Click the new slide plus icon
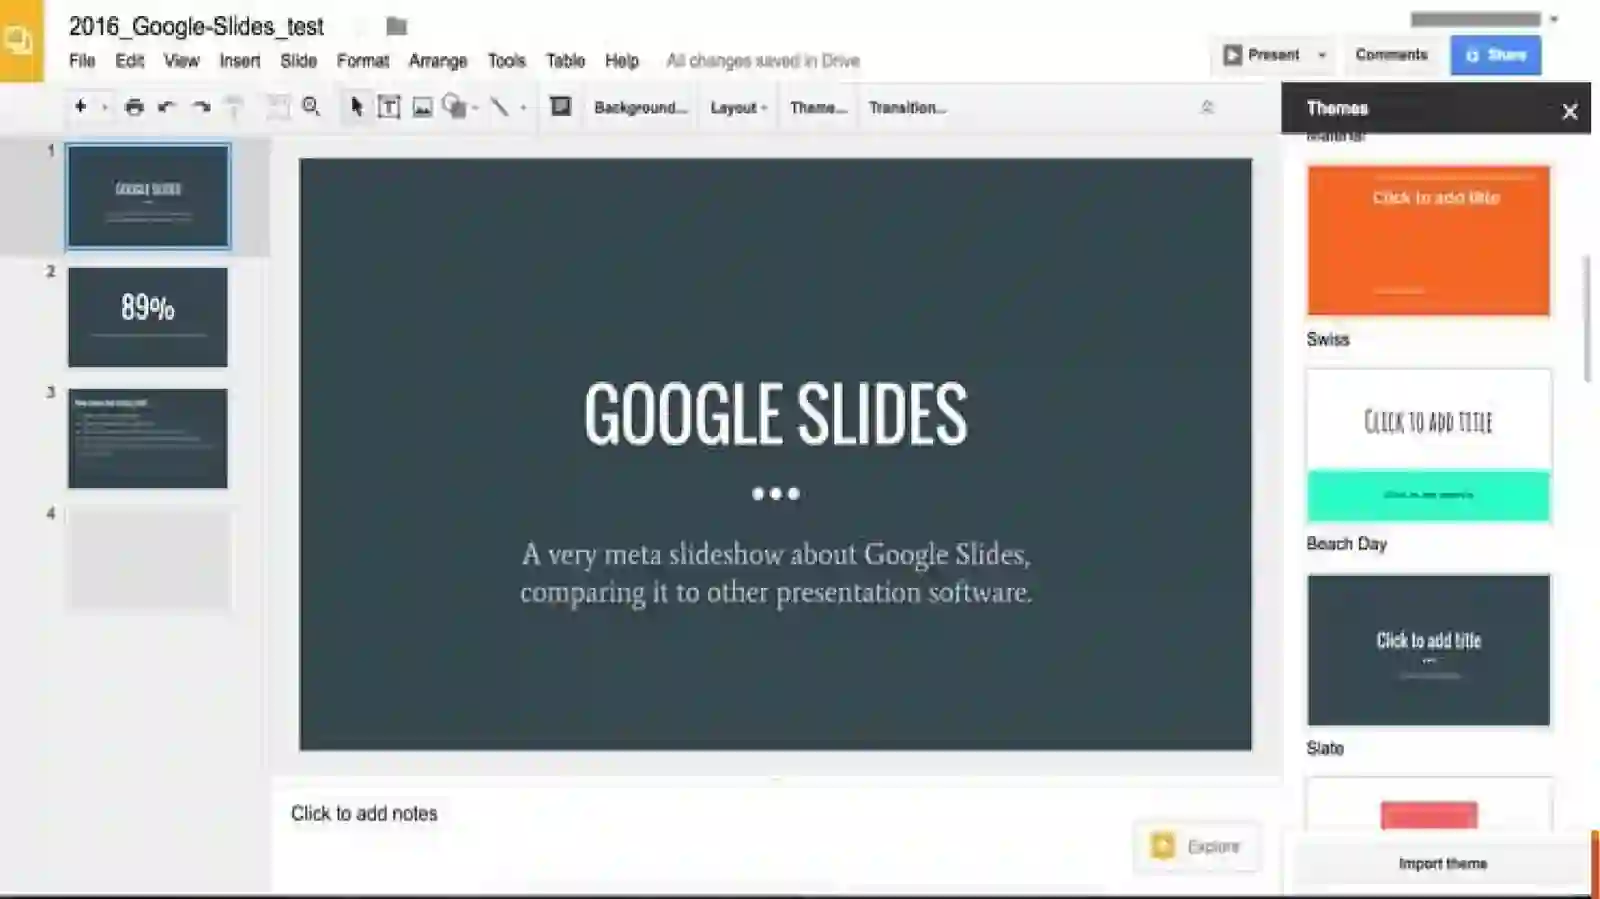Screen dimensions: 1600x899 click(81, 106)
